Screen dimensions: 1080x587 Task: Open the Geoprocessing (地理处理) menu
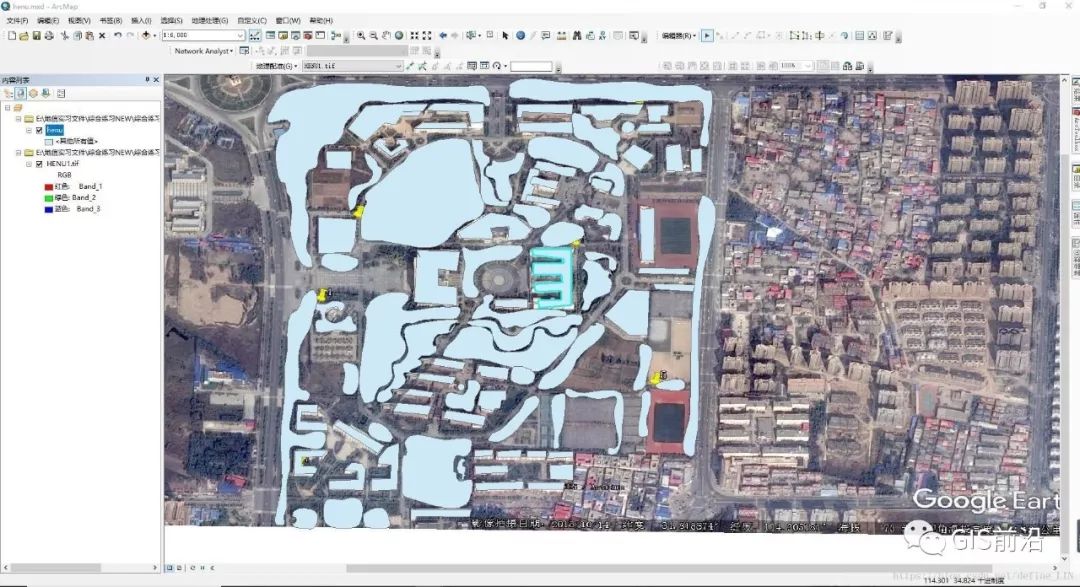tap(209, 21)
